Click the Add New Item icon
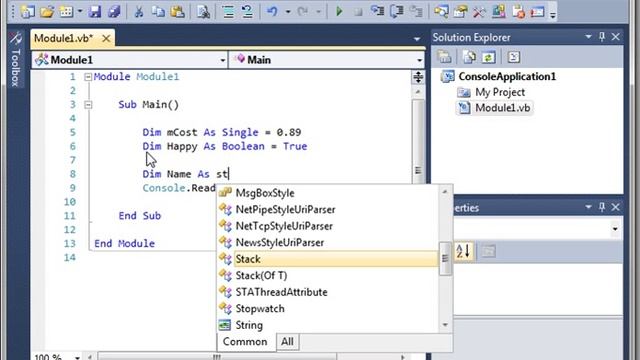Image resolution: width=640 pixels, height=360 pixels. tap(66, 11)
